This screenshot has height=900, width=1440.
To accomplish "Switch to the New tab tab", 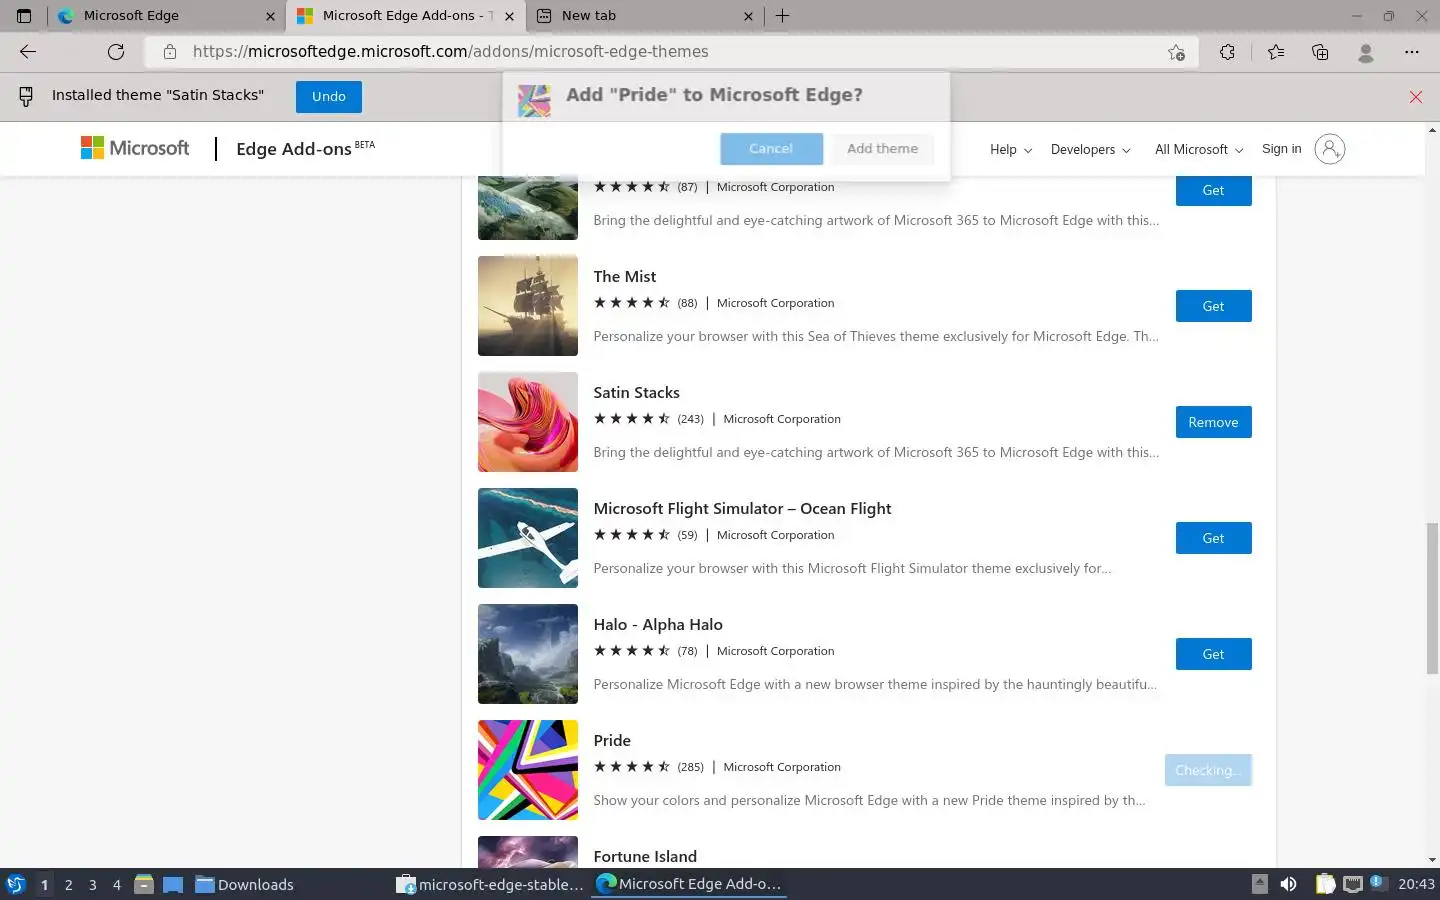I will tap(645, 16).
